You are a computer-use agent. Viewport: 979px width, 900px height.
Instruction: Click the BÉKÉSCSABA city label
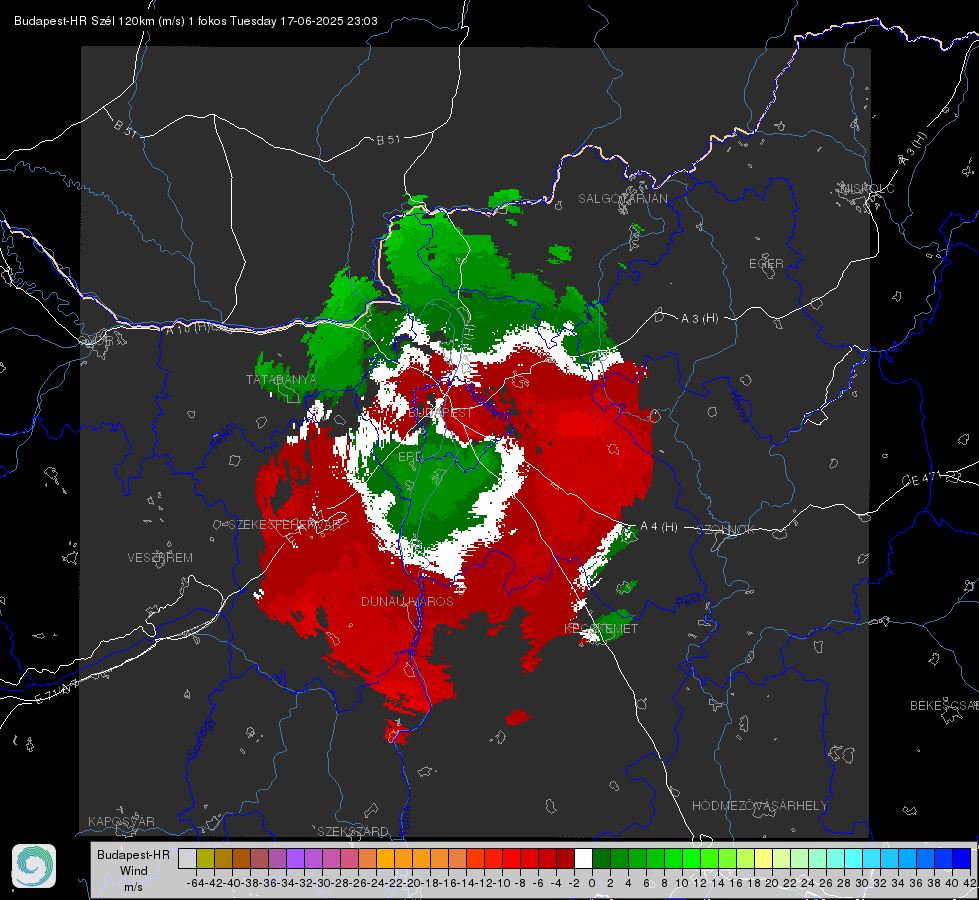tap(944, 706)
